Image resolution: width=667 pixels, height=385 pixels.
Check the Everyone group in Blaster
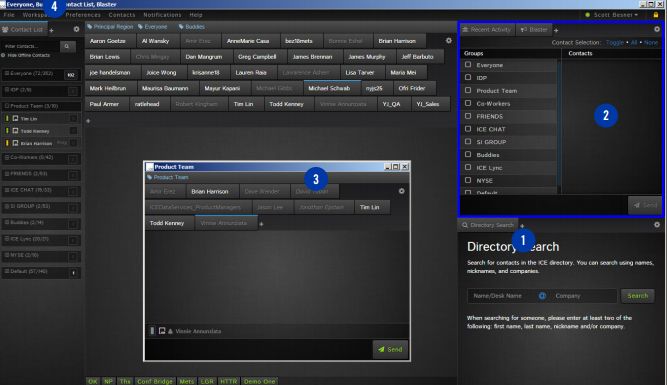tap(468, 64)
